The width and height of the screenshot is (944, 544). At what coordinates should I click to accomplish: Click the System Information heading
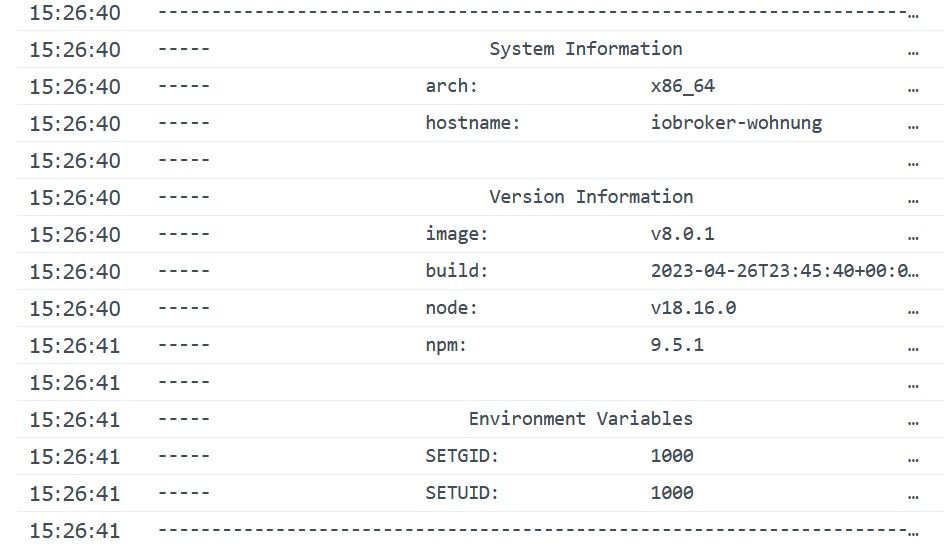[585, 49]
